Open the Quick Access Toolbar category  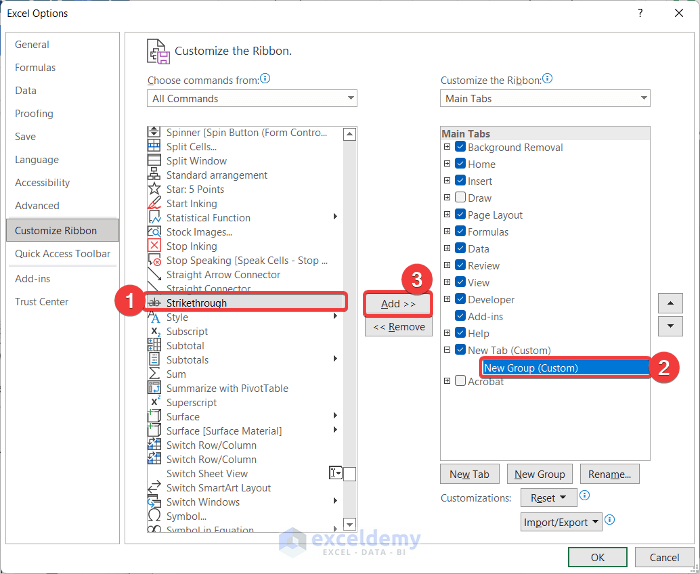pyautogui.click(x=62, y=254)
